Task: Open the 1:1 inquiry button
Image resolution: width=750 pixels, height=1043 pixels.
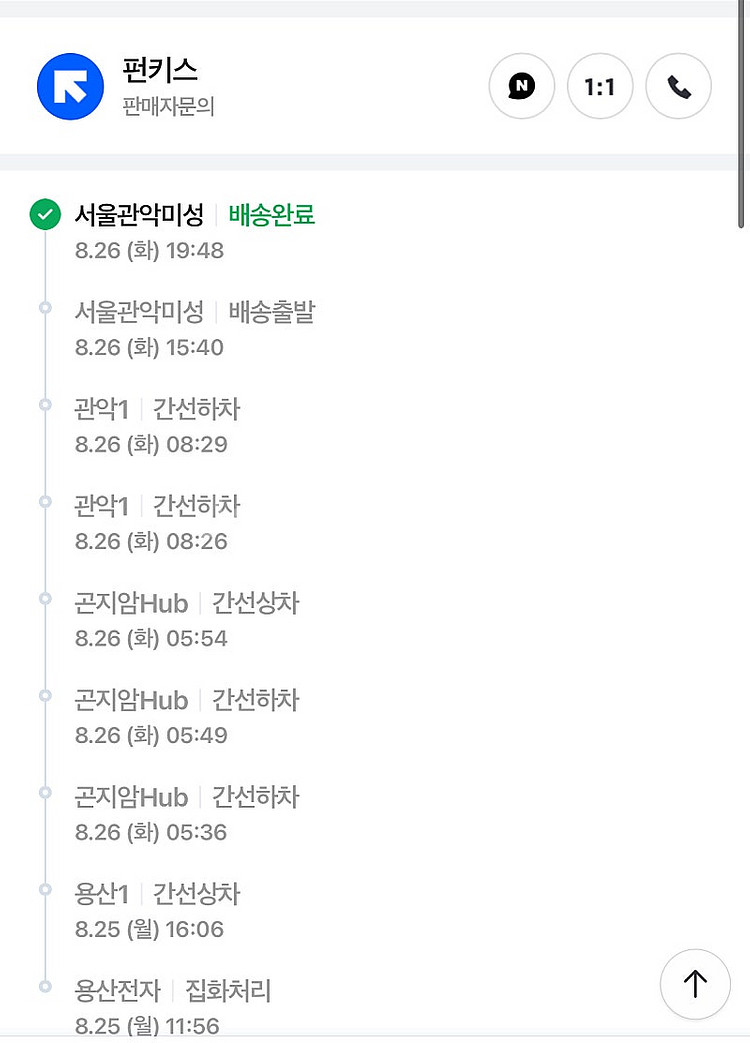Action: point(599,86)
